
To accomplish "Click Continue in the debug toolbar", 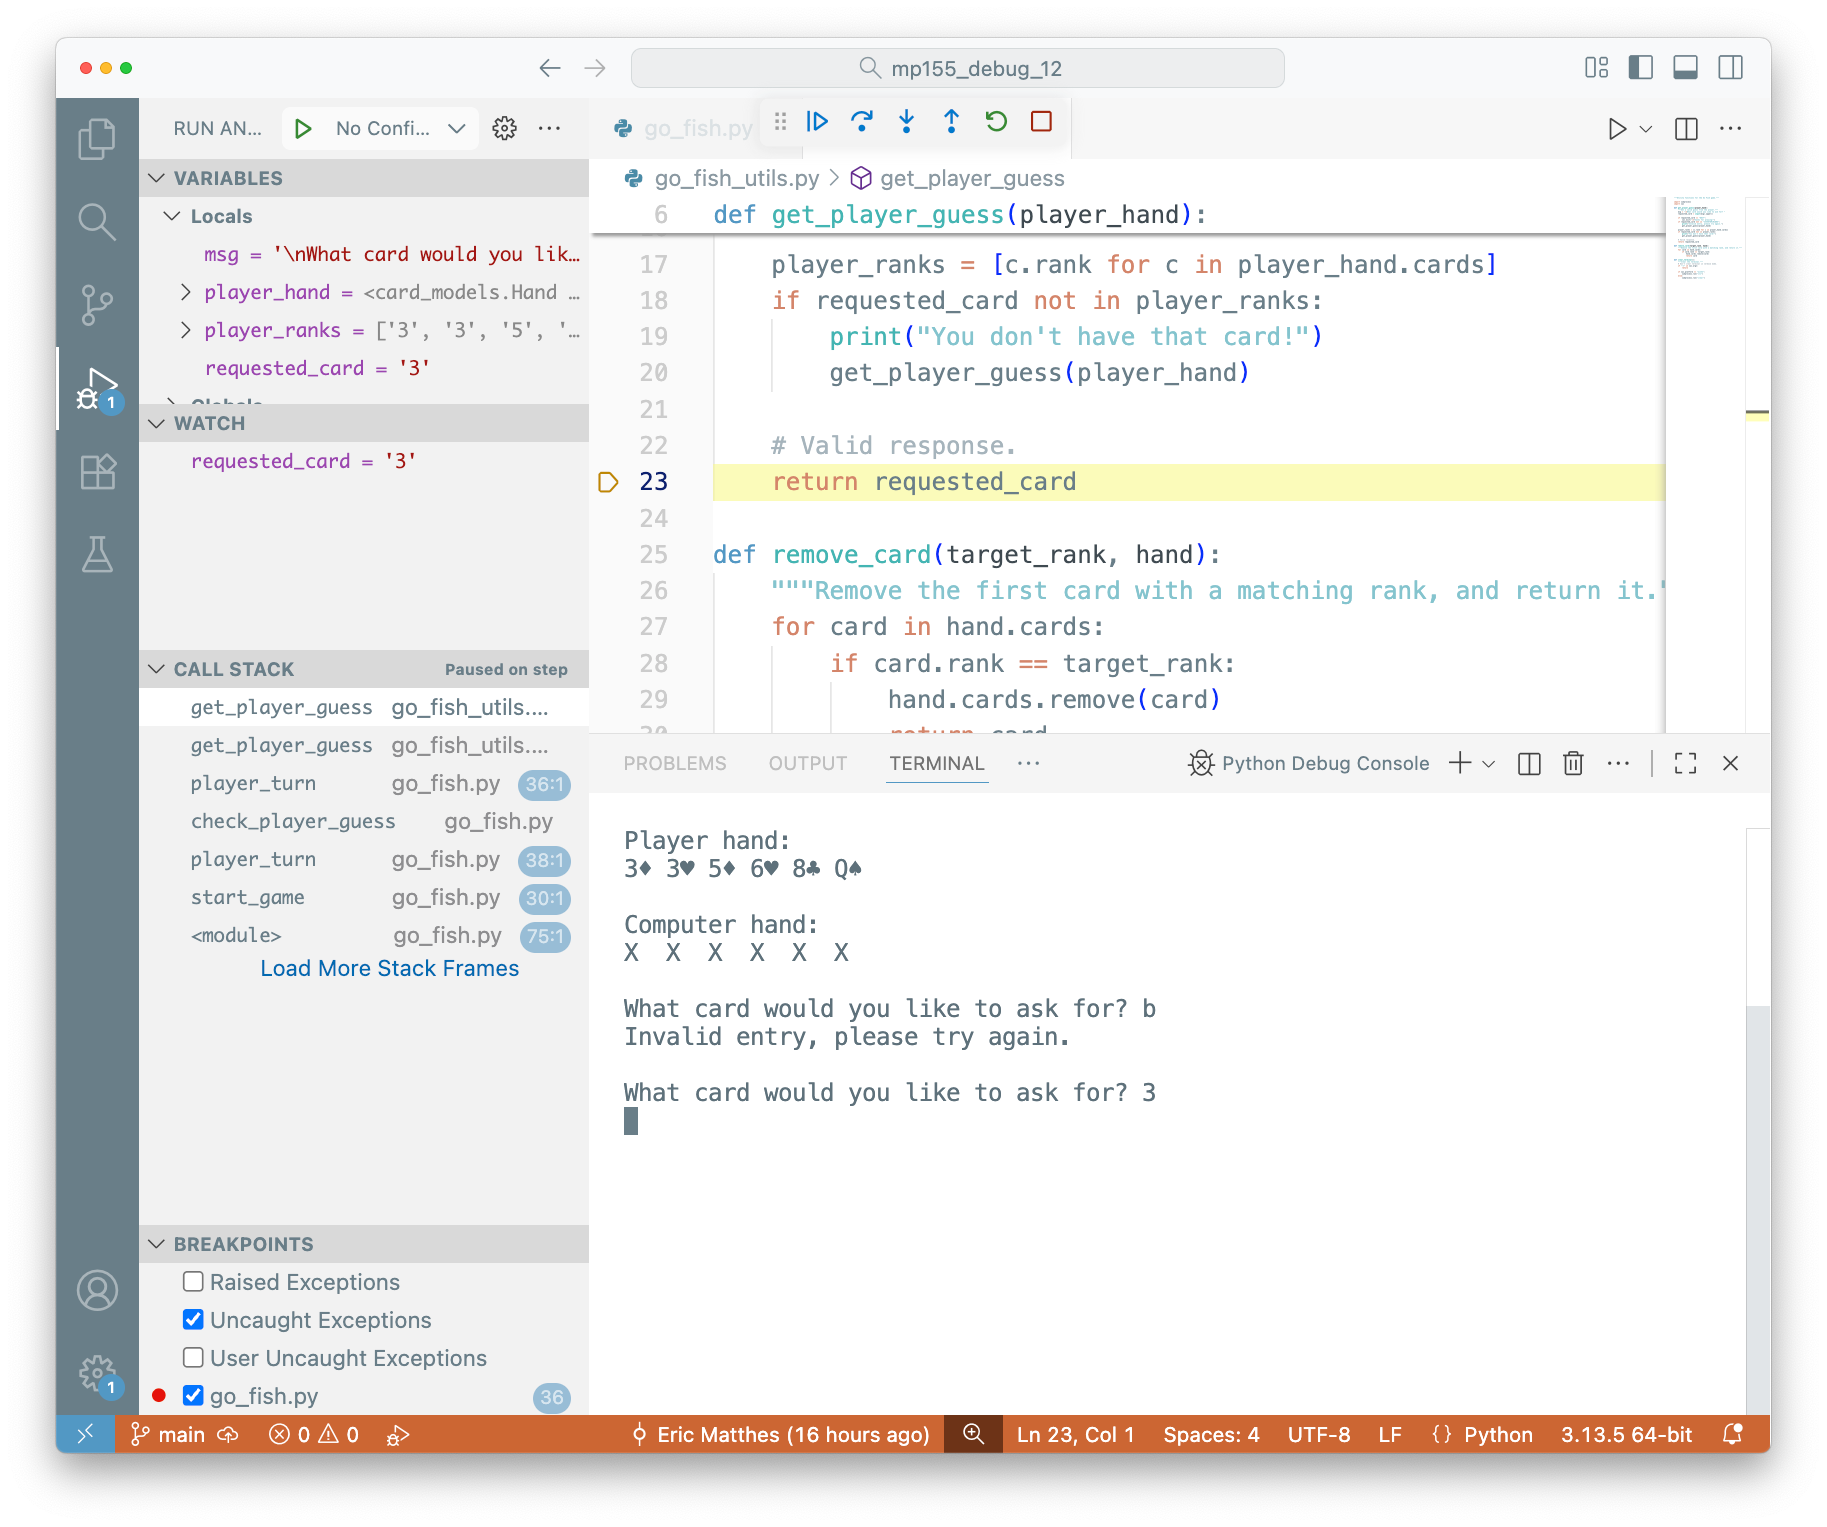I will (817, 122).
